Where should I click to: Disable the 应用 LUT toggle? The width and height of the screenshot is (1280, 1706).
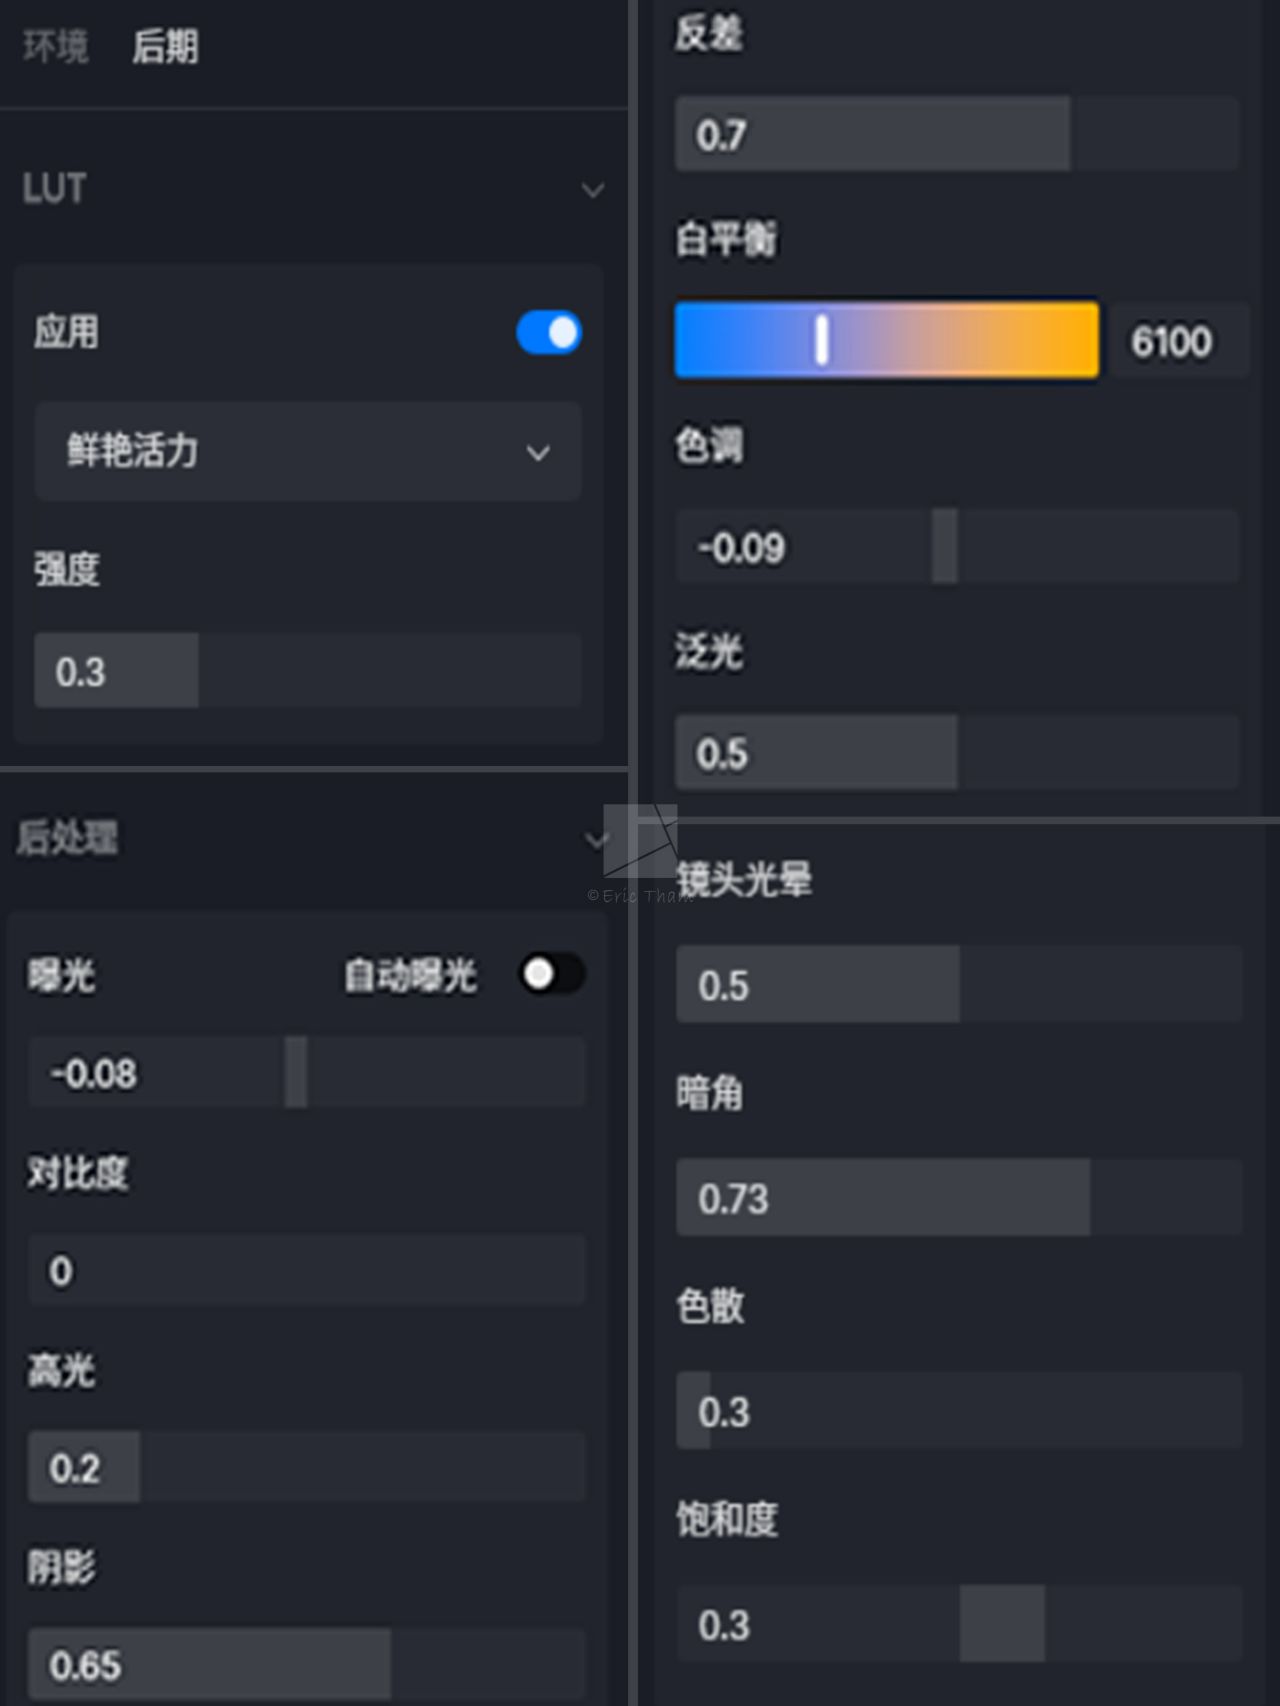coord(549,333)
